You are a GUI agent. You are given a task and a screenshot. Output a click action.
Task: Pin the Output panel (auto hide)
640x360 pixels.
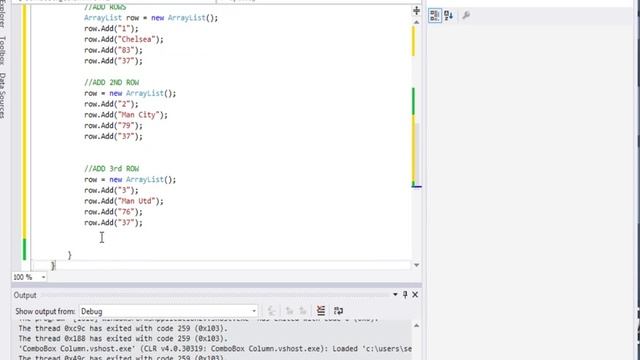coord(405,294)
